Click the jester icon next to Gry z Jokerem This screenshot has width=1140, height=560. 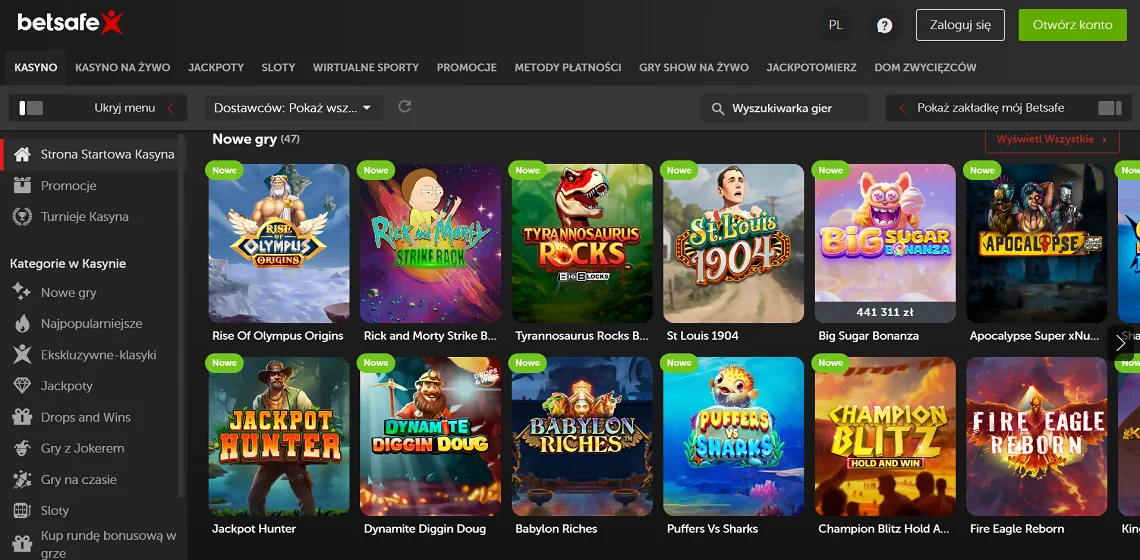click(22, 448)
